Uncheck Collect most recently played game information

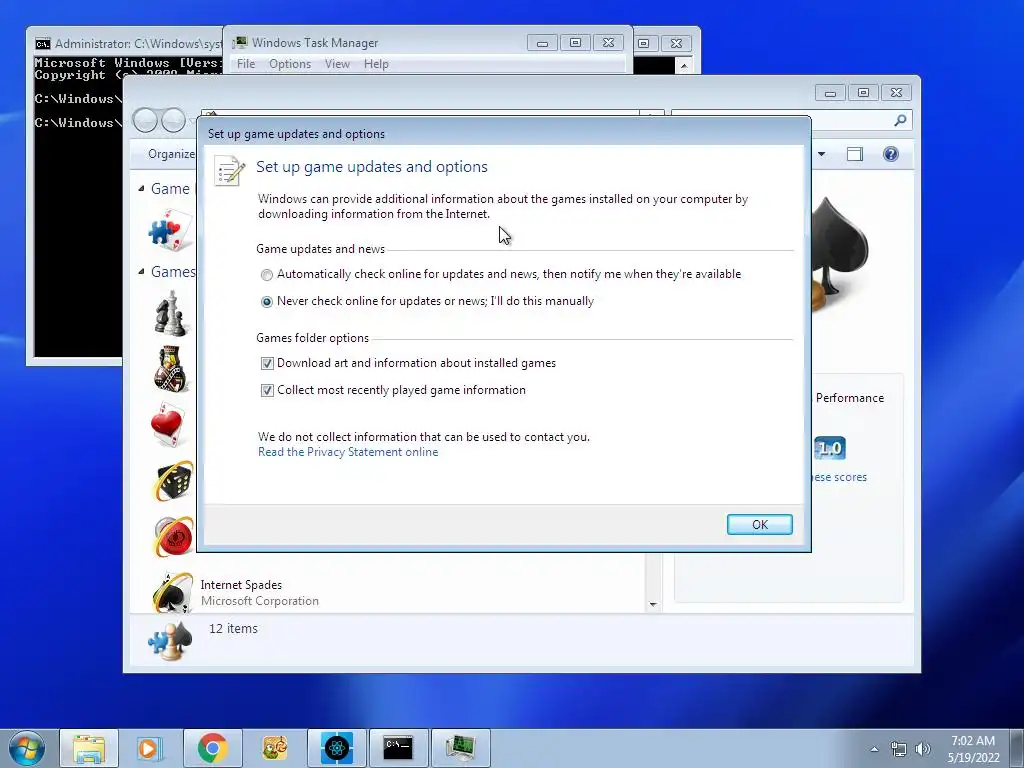267,391
